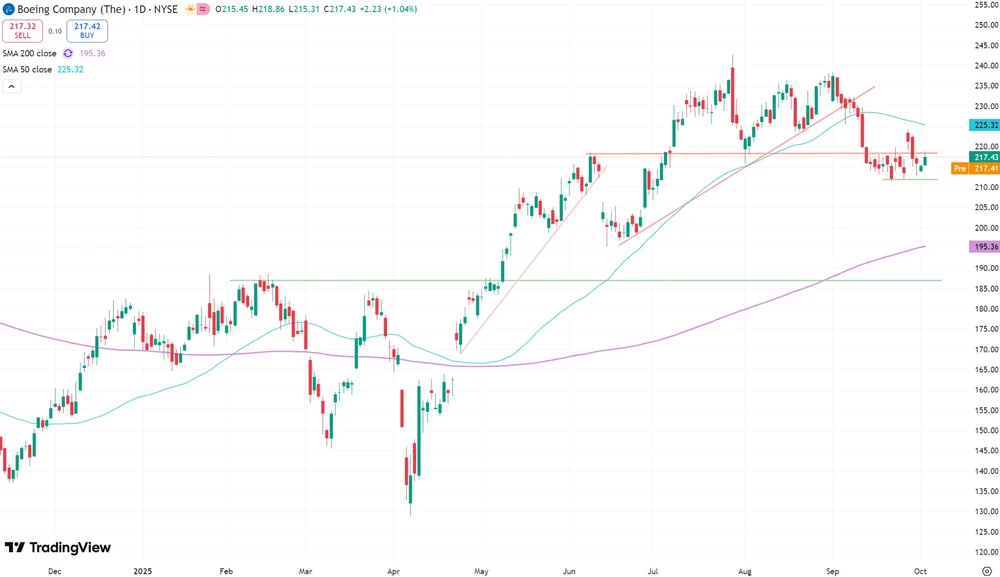Click the SELL order icon button showing 217.32
This screenshot has width=1000, height=577.
(22, 30)
